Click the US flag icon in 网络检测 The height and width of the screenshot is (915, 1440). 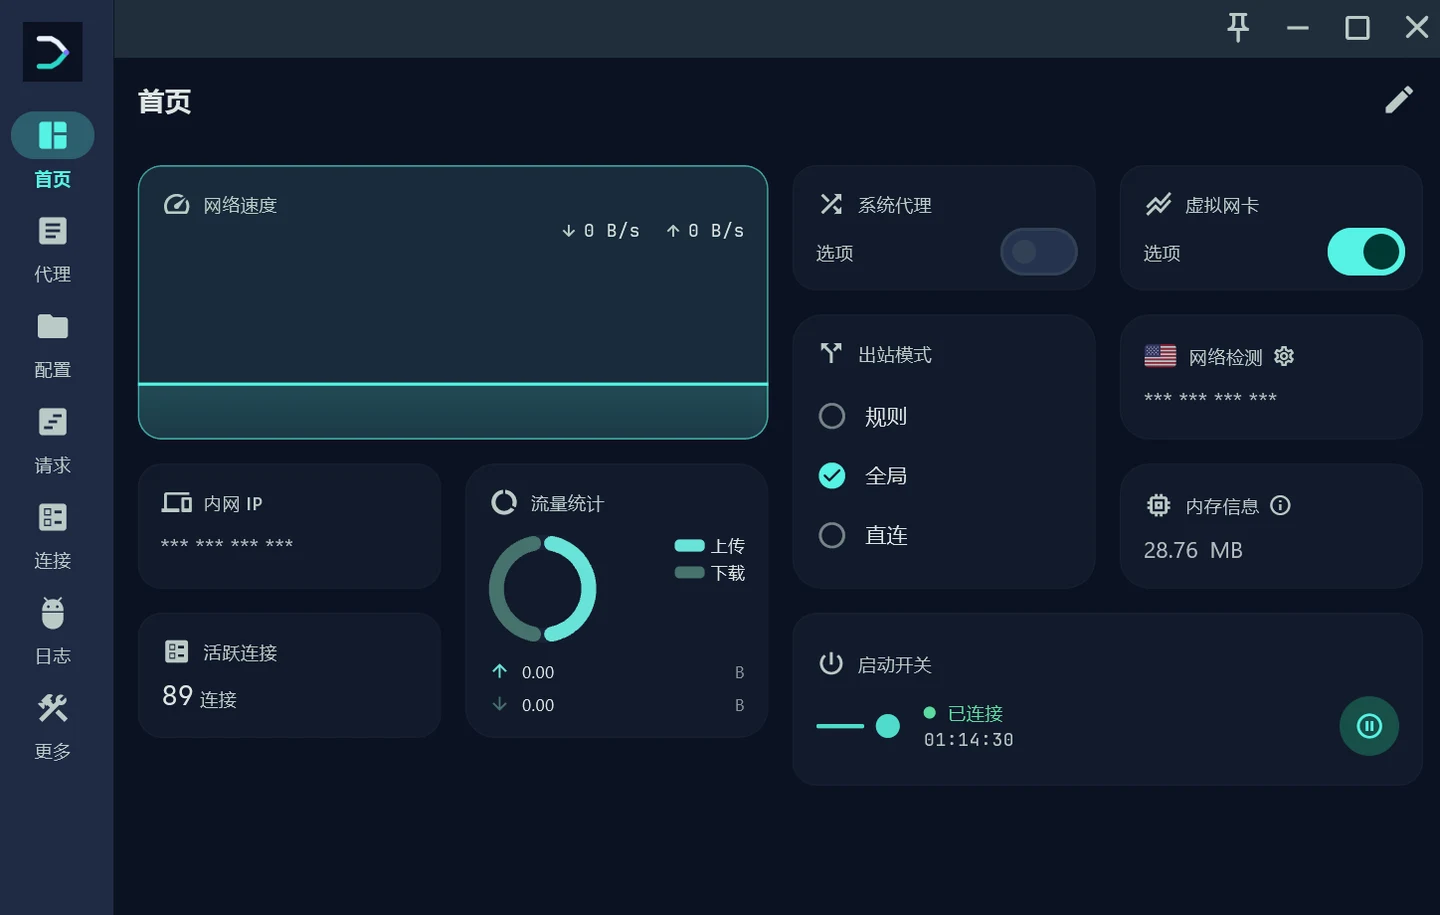[1160, 355]
